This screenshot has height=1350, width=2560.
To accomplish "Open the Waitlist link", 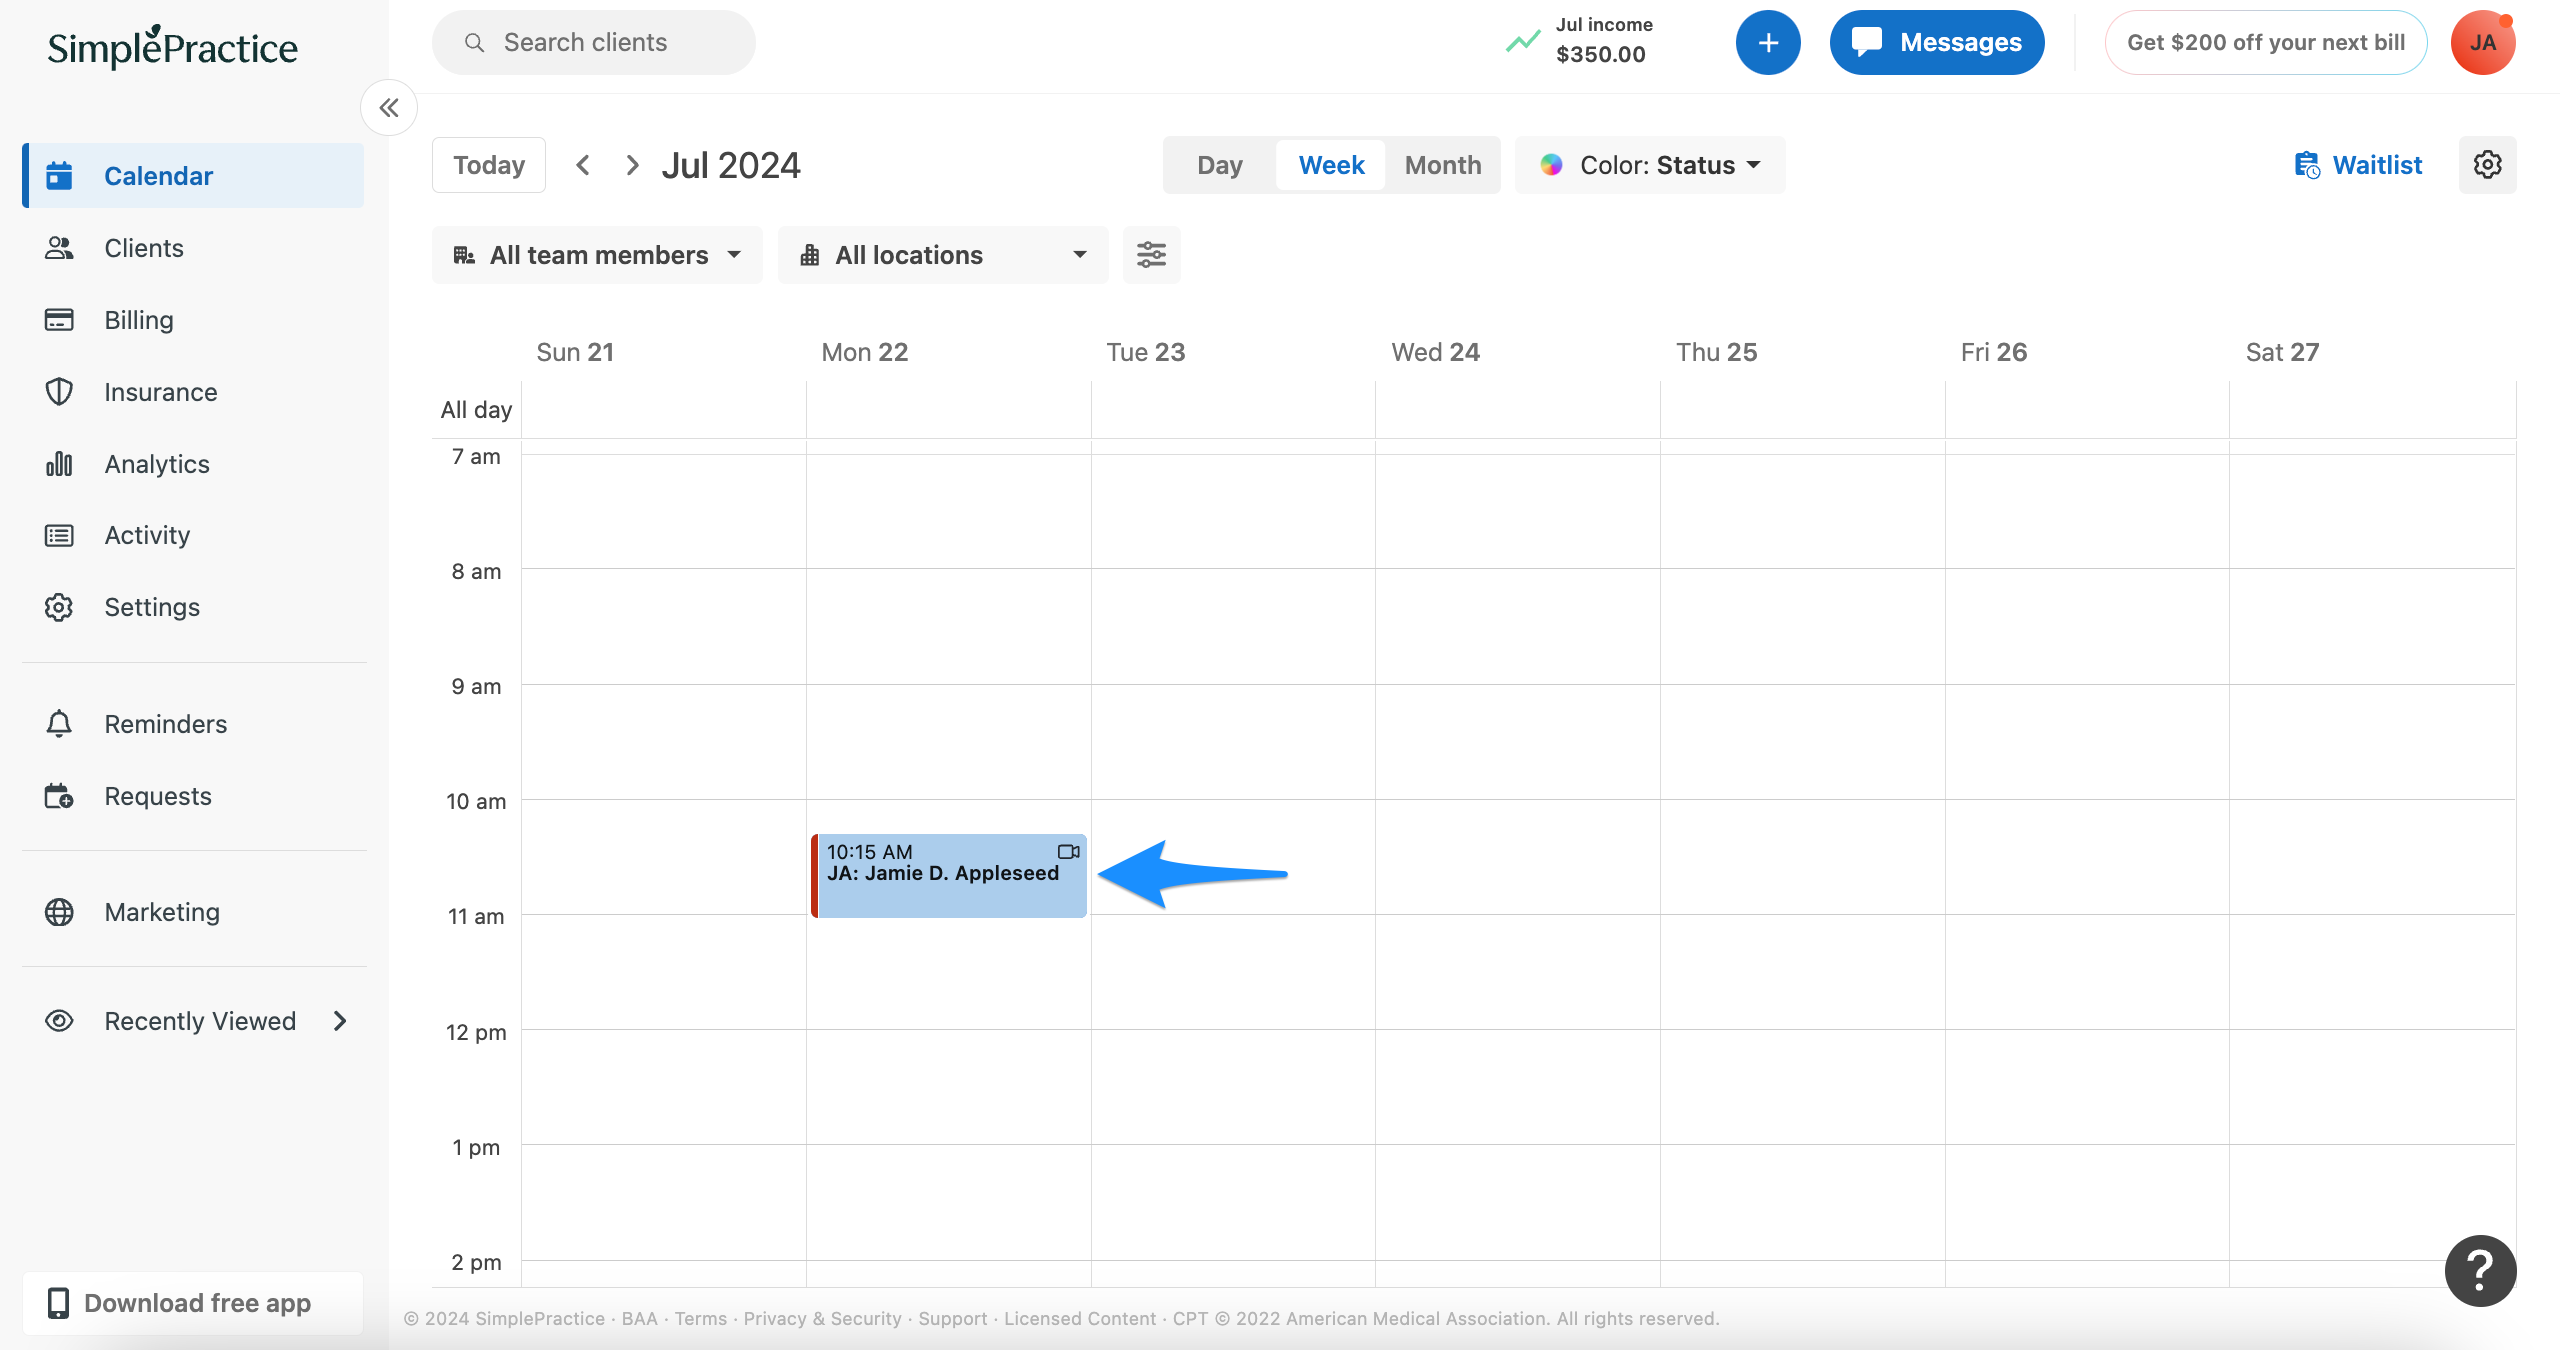I will pos(2358,165).
